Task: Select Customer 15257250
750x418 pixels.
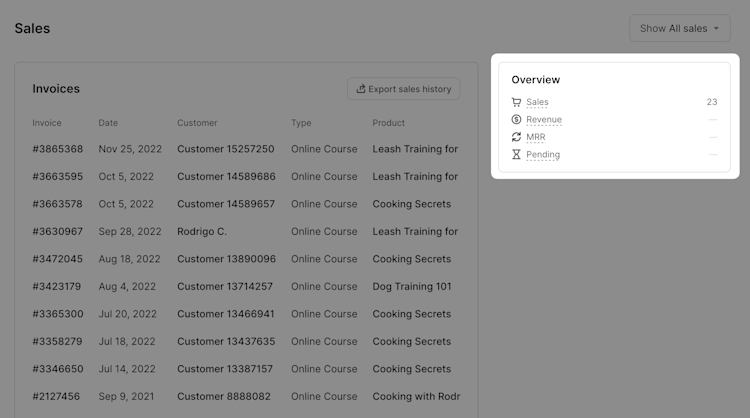Action: [x=226, y=149]
